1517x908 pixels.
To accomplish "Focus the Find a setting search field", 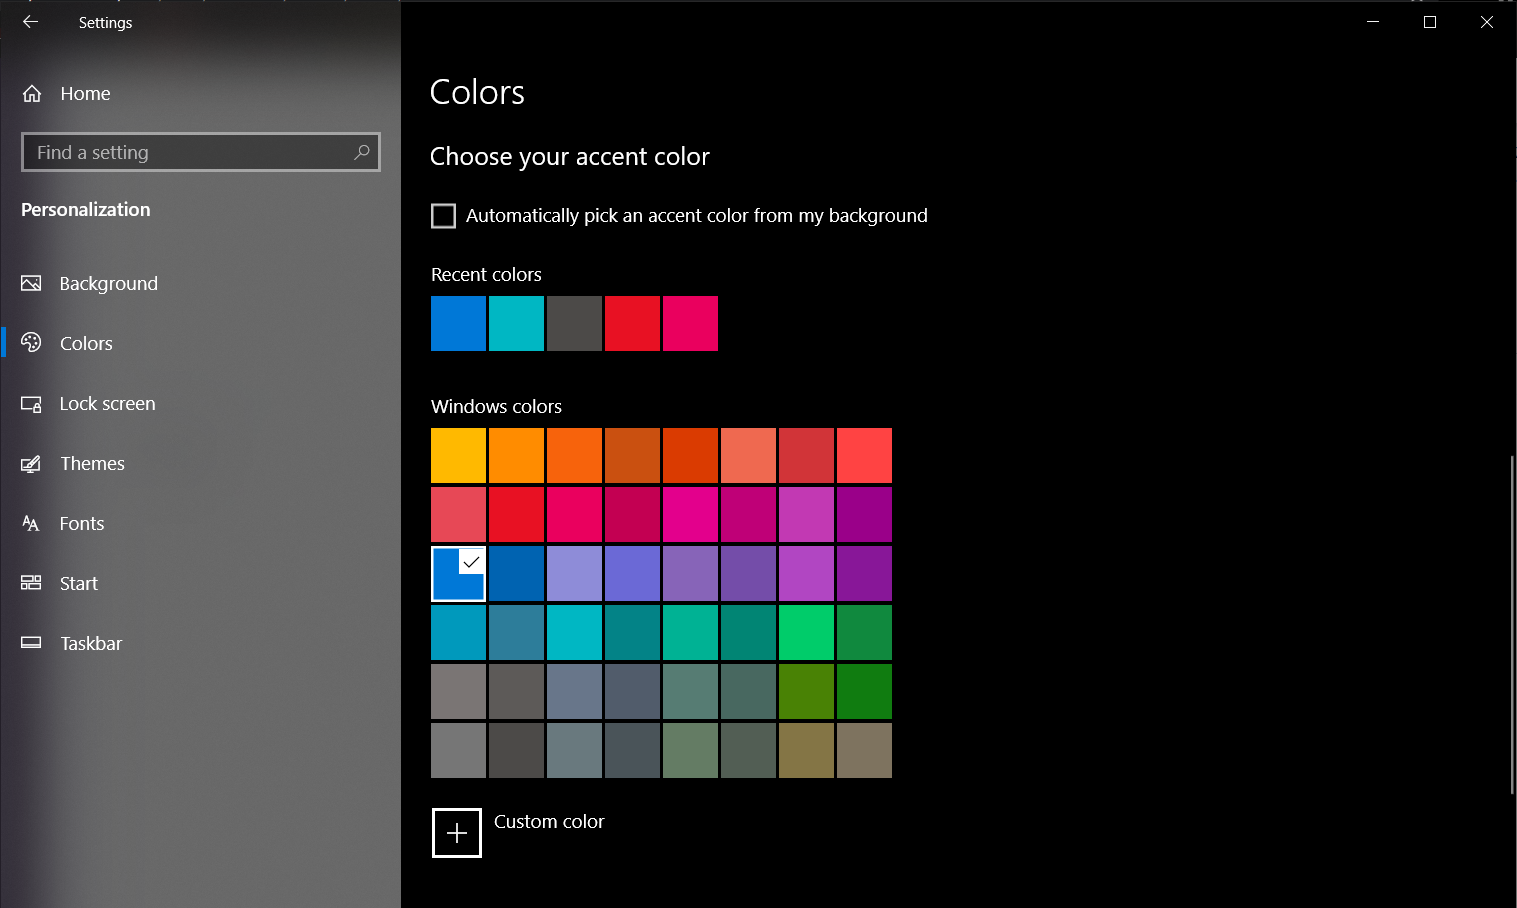I will [x=200, y=152].
